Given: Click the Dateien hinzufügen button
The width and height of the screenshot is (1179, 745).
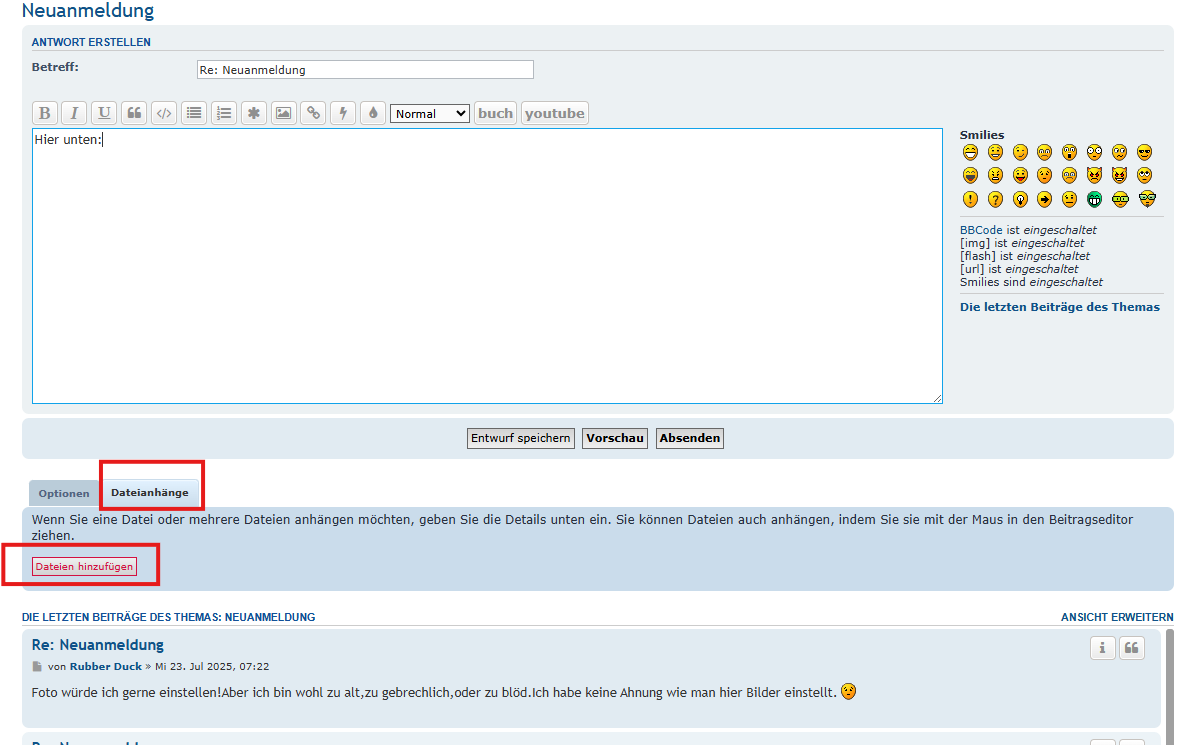Looking at the screenshot, I should coord(84,567).
